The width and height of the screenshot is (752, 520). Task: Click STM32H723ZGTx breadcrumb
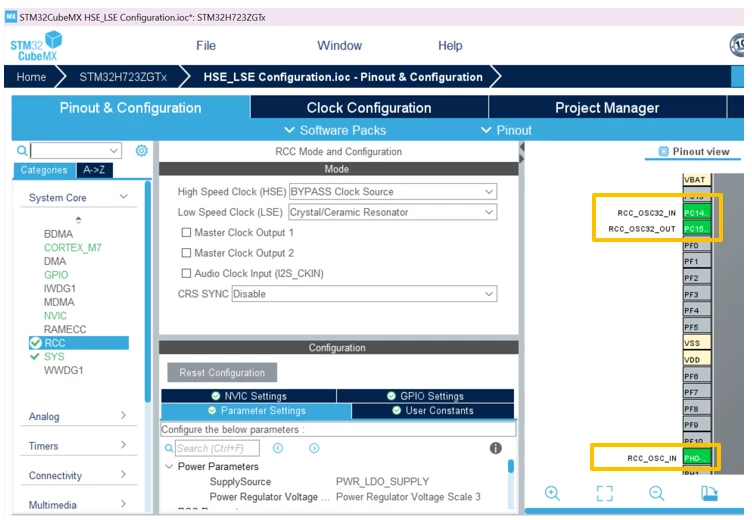[x=123, y=77]
